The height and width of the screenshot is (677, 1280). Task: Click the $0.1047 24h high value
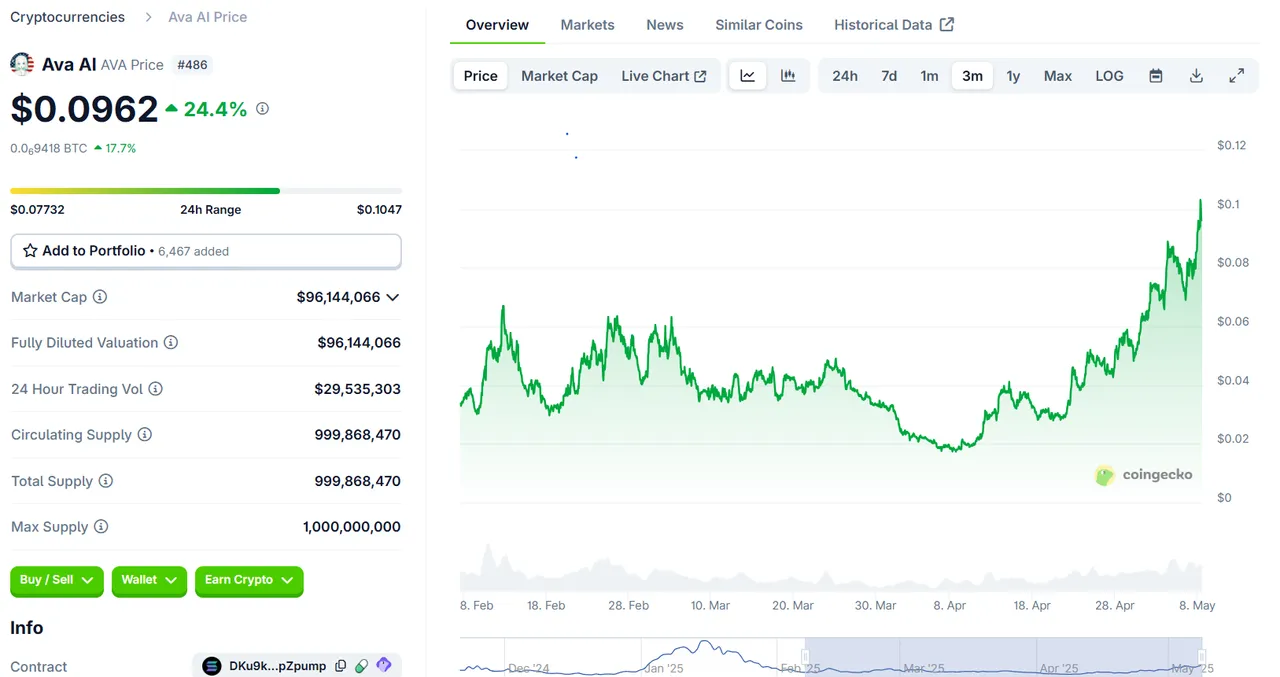tap(379, 210)
